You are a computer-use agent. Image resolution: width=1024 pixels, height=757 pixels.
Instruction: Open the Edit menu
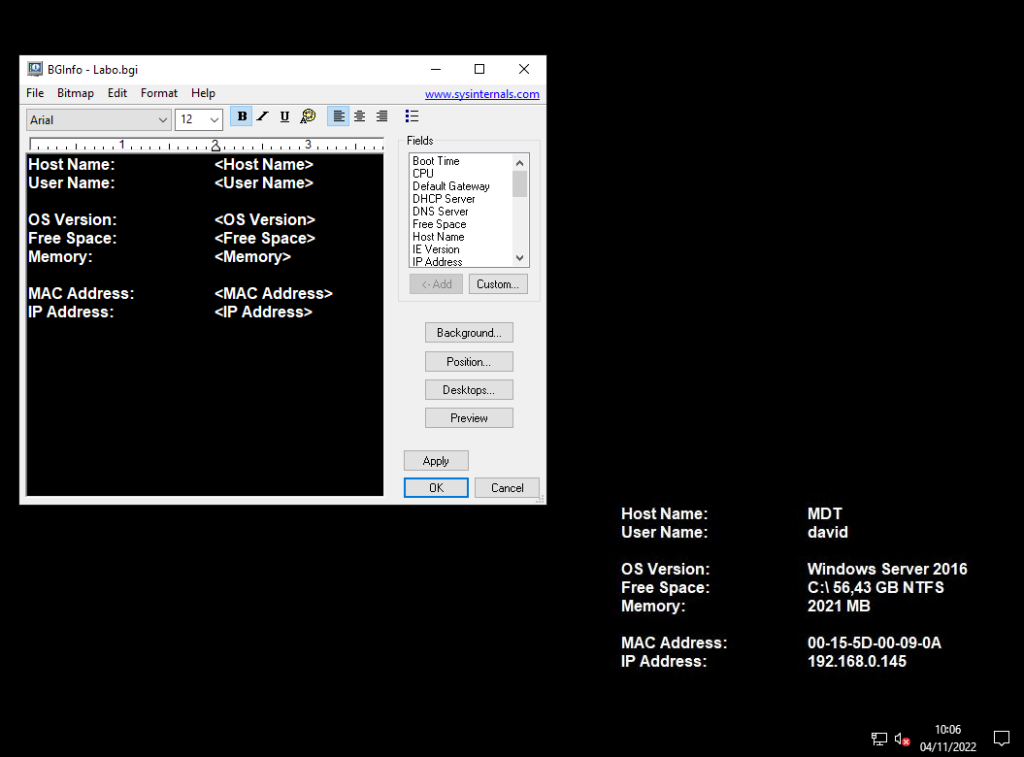[117, 93]
